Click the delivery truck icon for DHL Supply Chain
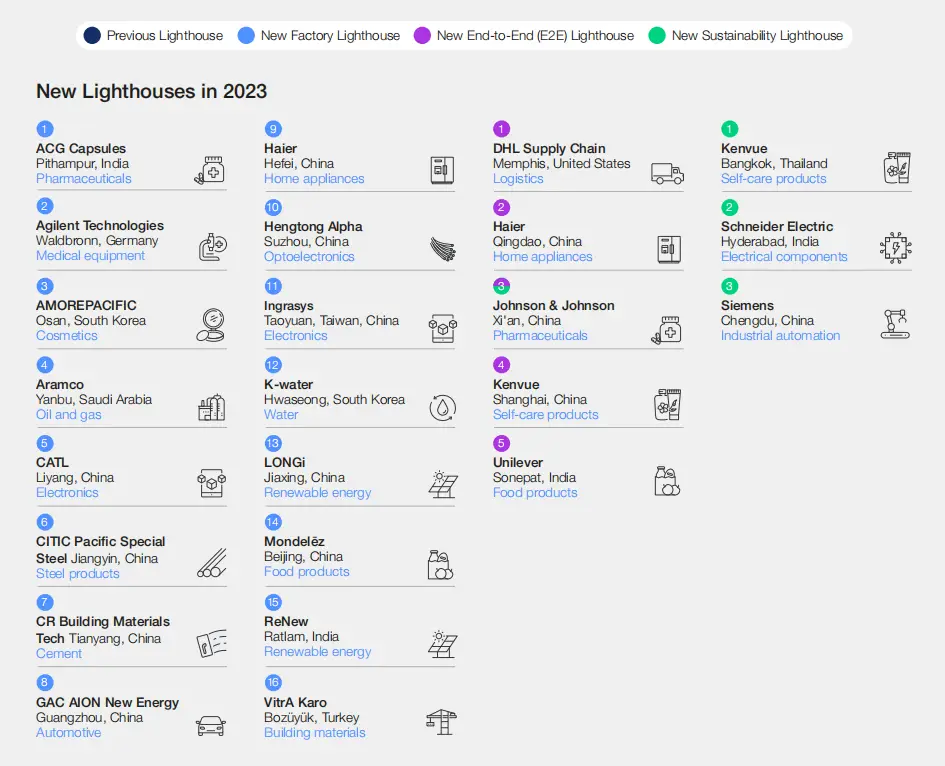Screen dimensions: 945x766 pyautogui.click(x=667, y=173)
